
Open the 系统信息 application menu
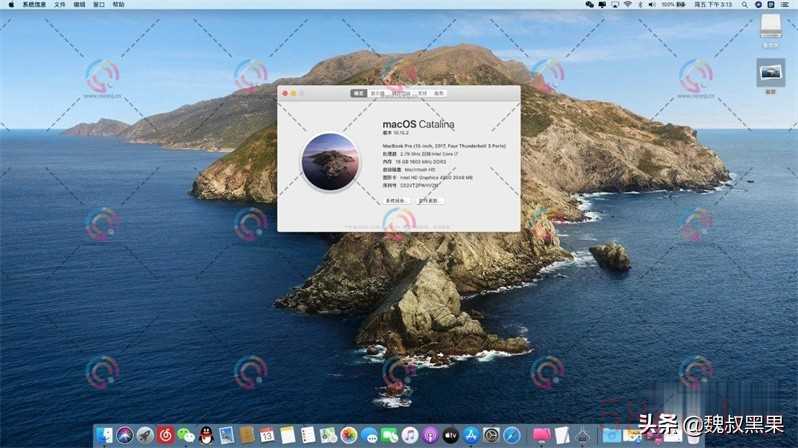(x=34, y=4)
